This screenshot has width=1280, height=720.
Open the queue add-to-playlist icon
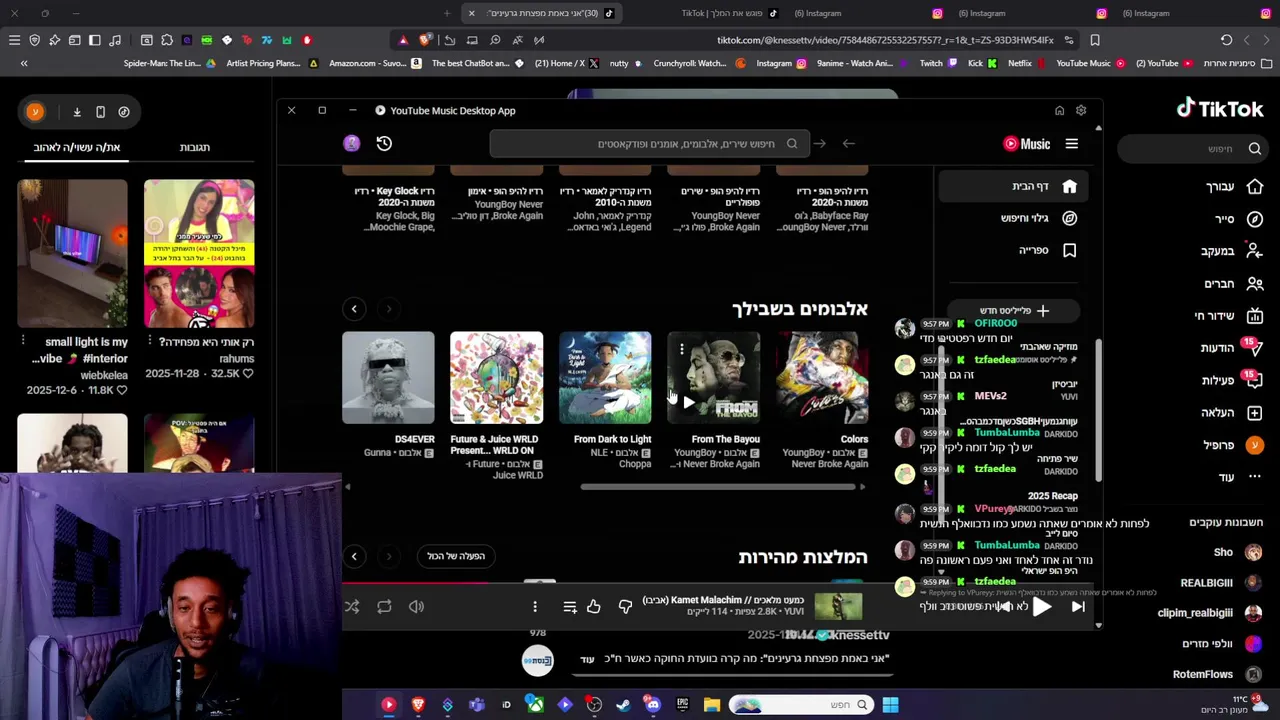570,606
